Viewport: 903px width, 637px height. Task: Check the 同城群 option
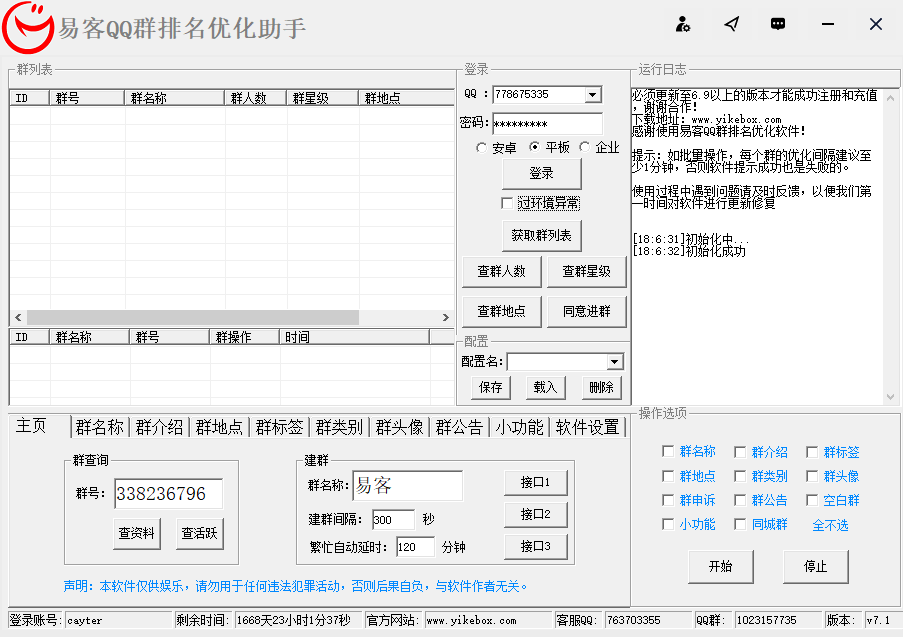point(741,524)
